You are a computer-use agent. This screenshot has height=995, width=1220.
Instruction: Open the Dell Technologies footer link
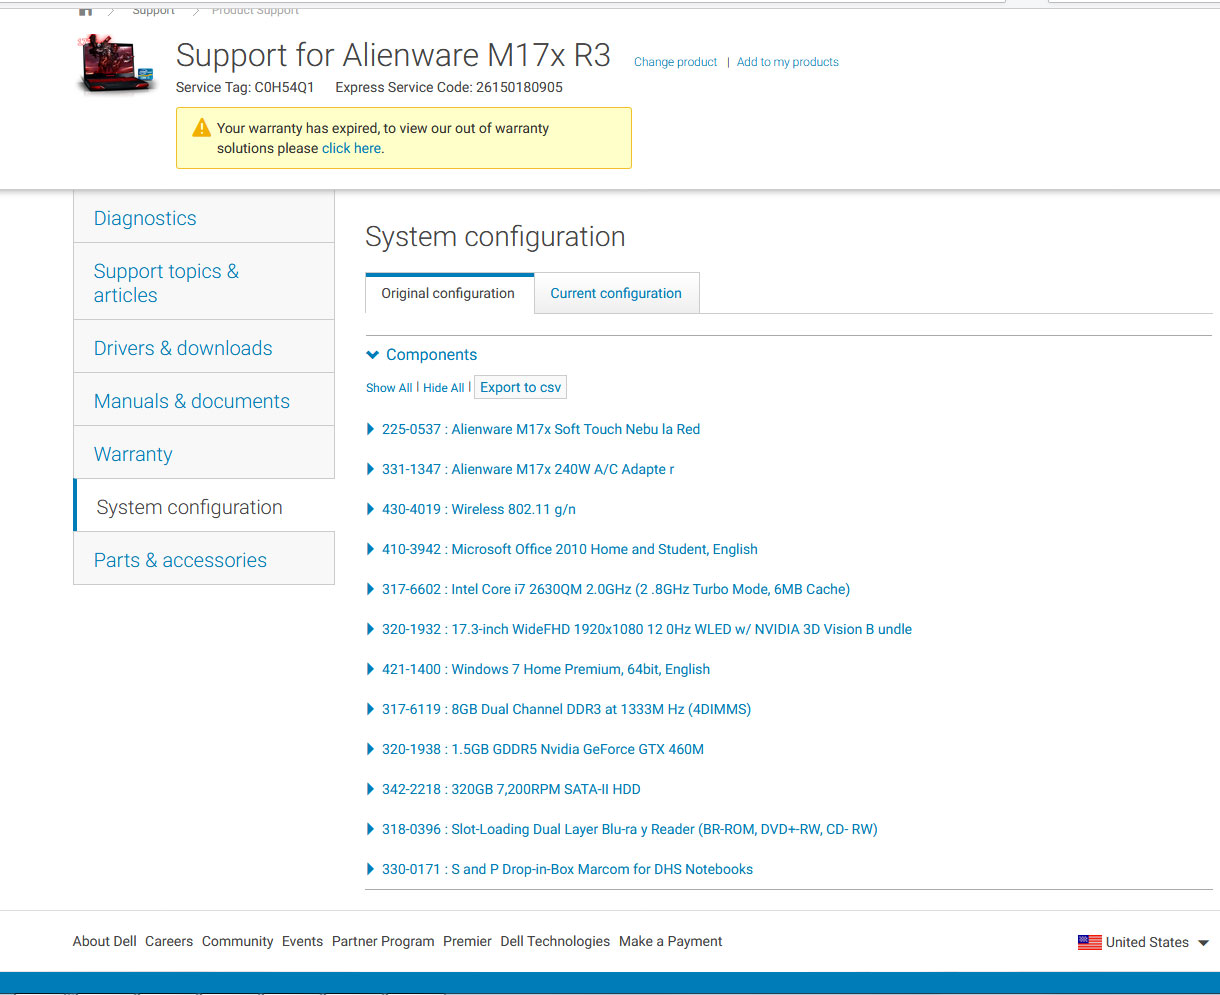point(555,941)
